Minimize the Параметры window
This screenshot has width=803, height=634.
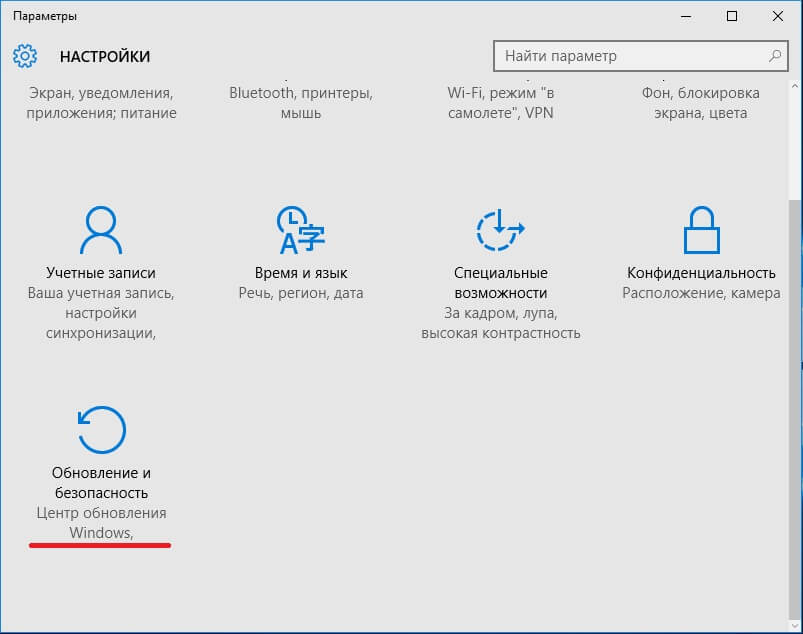coord(686,16)
